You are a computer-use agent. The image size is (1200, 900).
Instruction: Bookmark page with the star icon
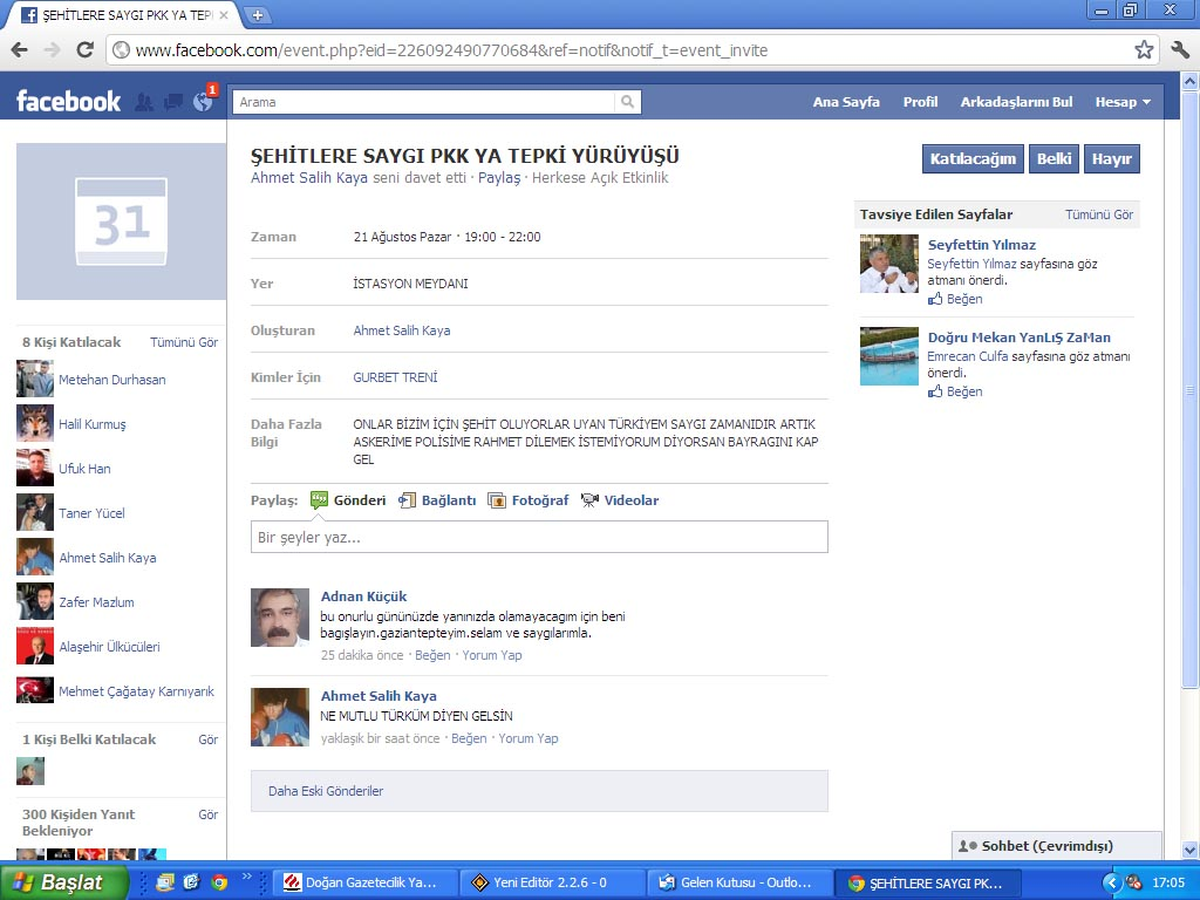1144,49
